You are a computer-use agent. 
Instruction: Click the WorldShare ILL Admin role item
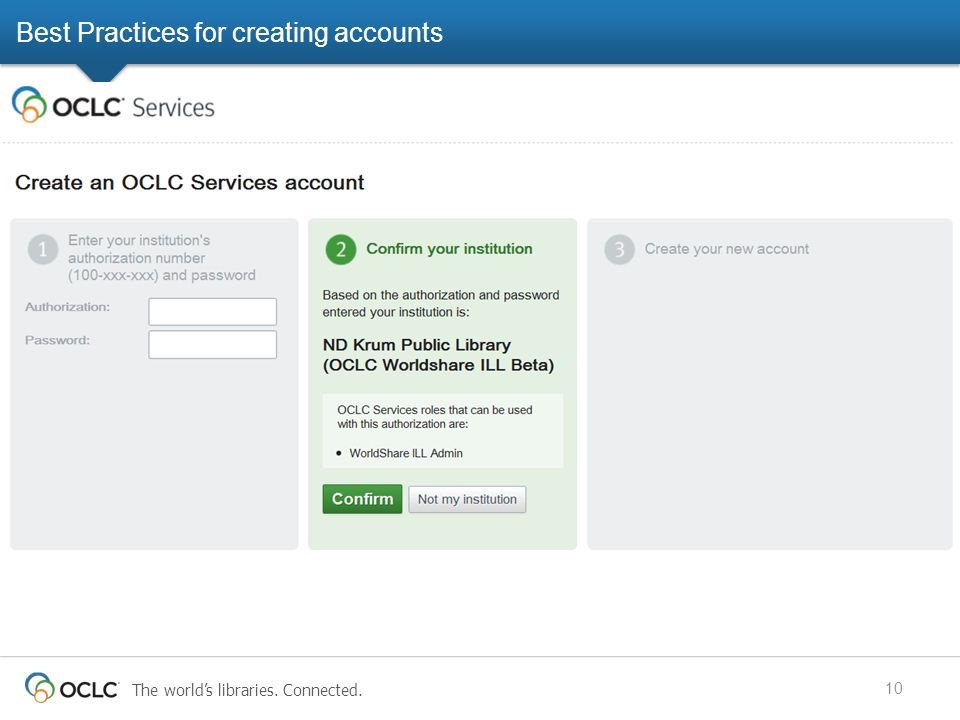click(406, 453)
